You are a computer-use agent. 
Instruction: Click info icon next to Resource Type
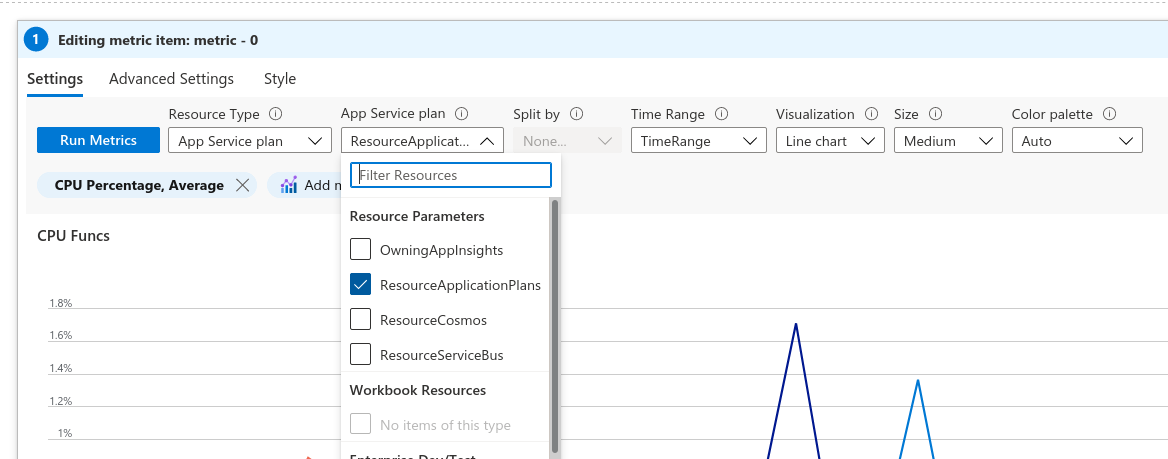click(x=276, y=115)
